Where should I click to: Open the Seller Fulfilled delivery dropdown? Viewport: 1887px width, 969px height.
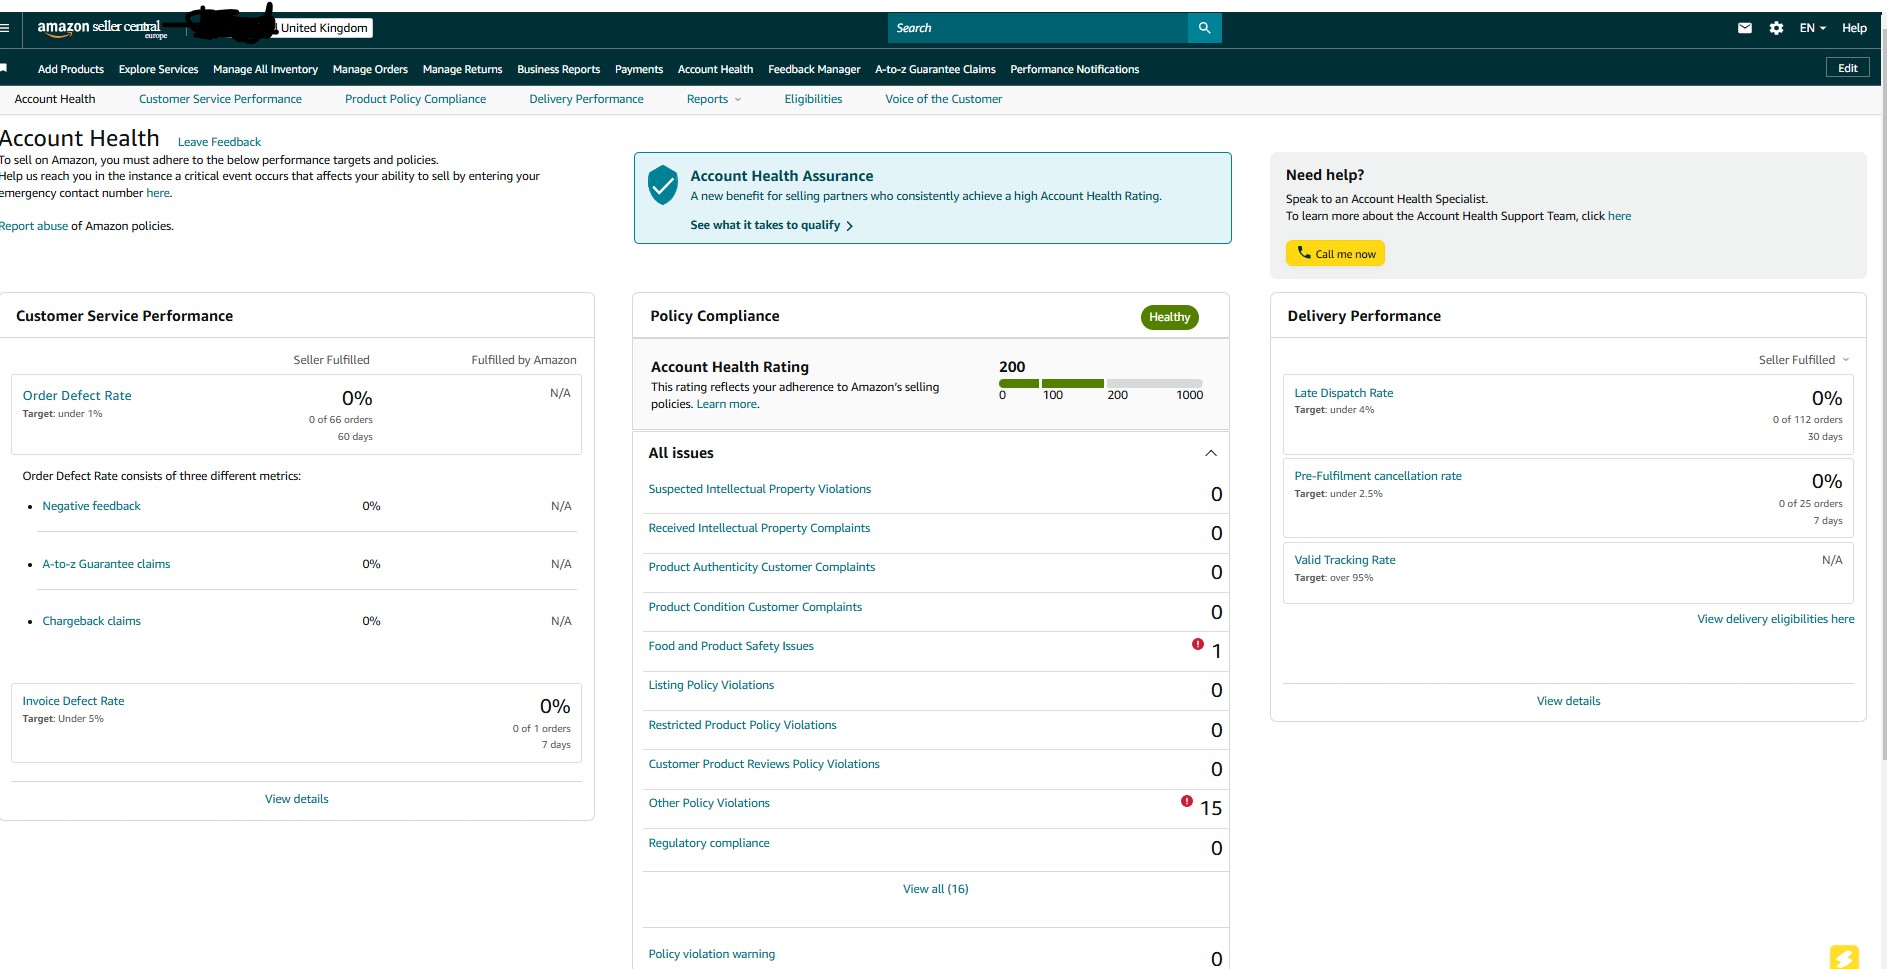[1804, 360]
